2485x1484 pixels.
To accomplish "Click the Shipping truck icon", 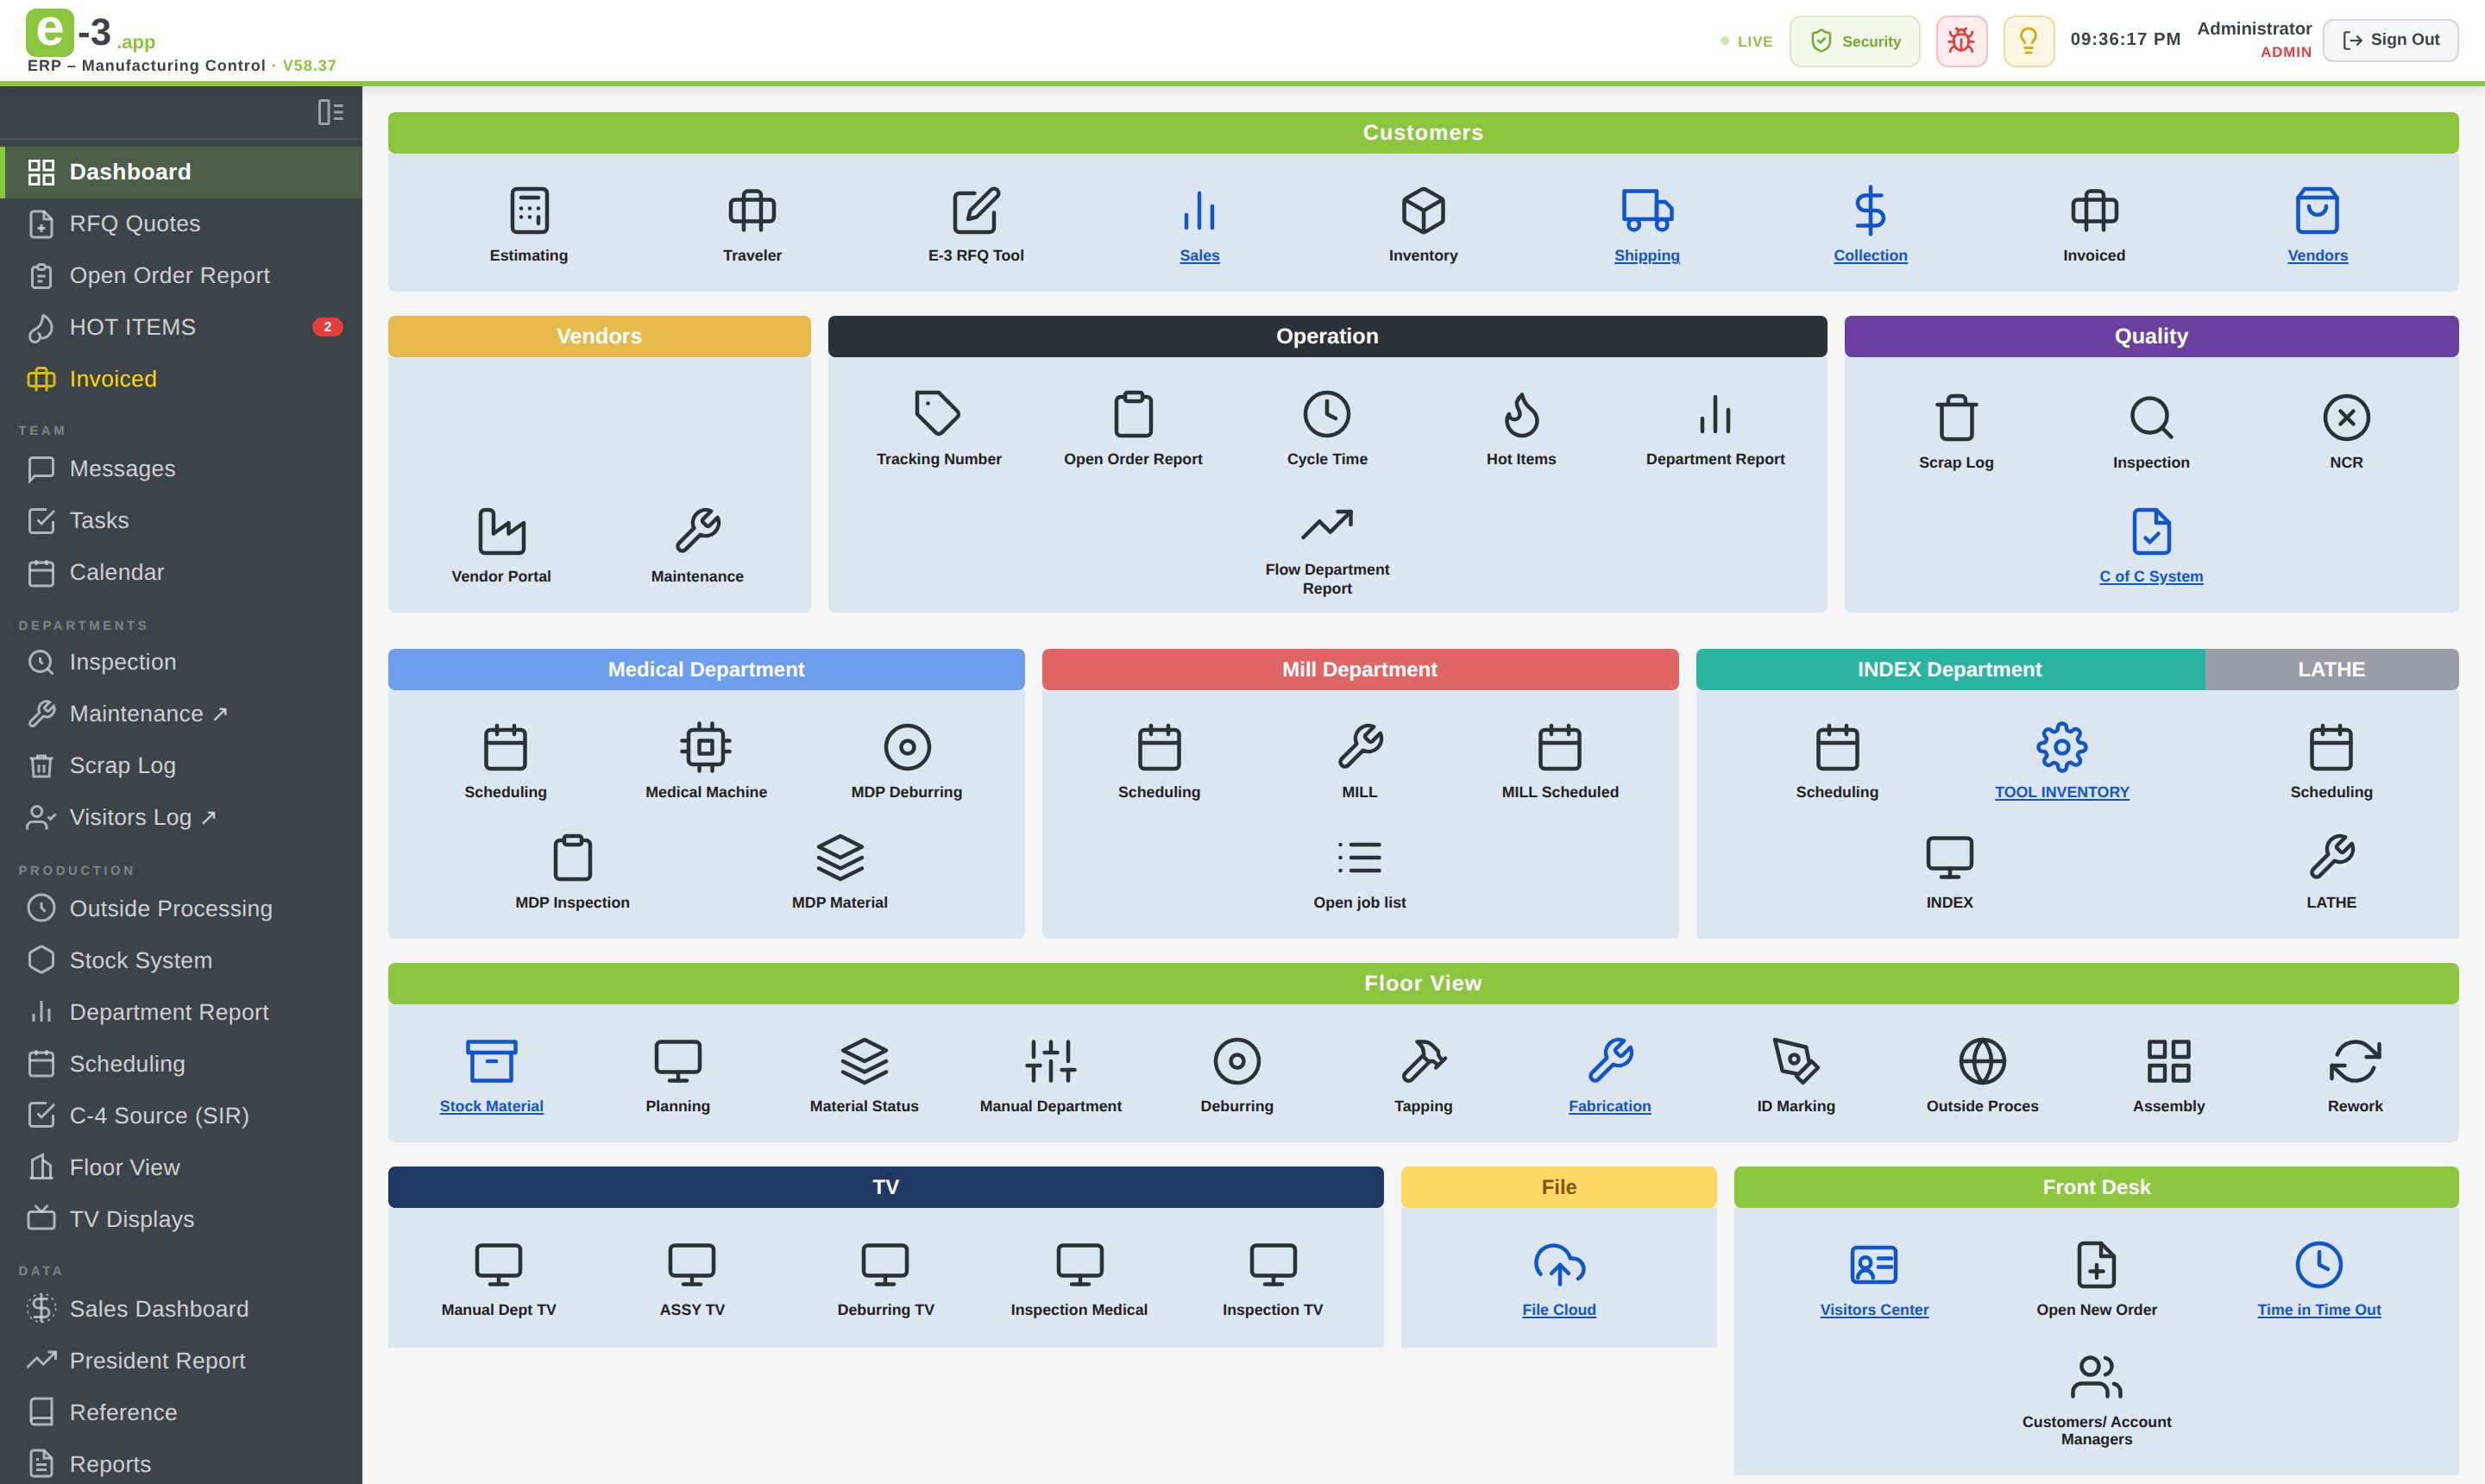I will (x=1647, y=211).
